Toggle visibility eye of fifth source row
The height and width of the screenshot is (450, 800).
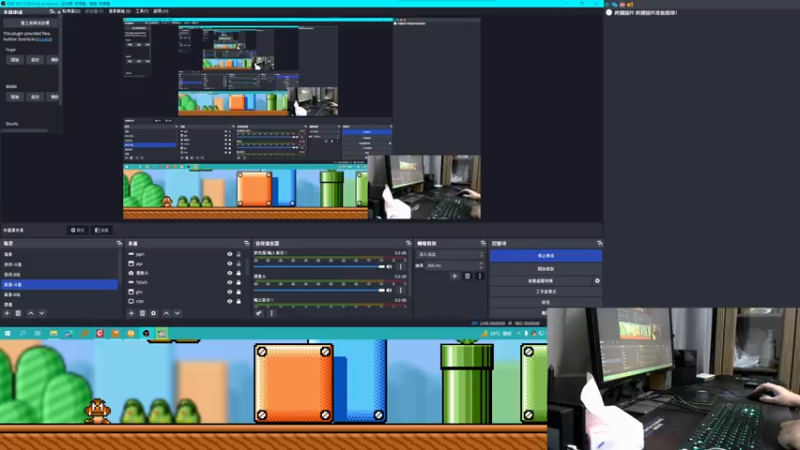pos(230,292)
